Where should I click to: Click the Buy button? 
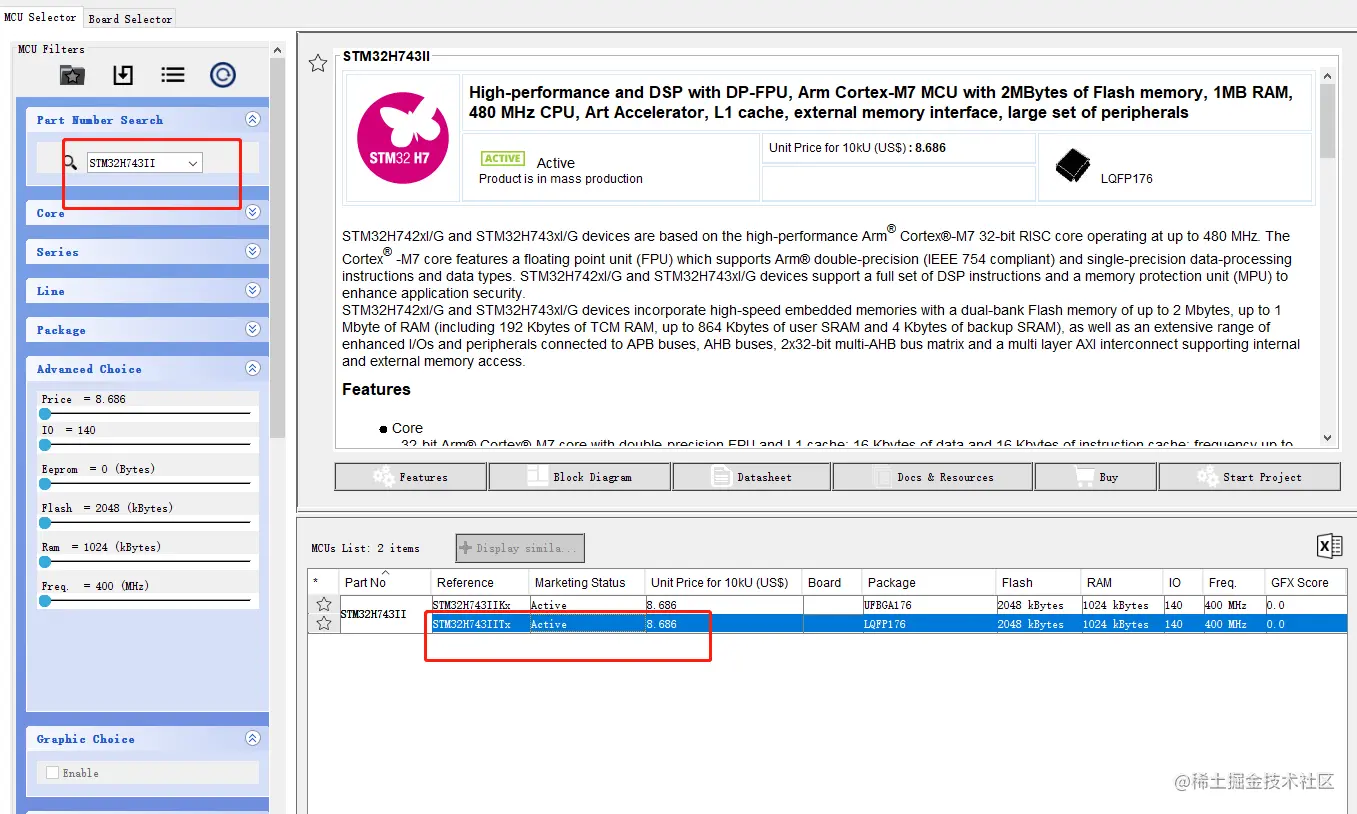click(x=1095, y=477)
